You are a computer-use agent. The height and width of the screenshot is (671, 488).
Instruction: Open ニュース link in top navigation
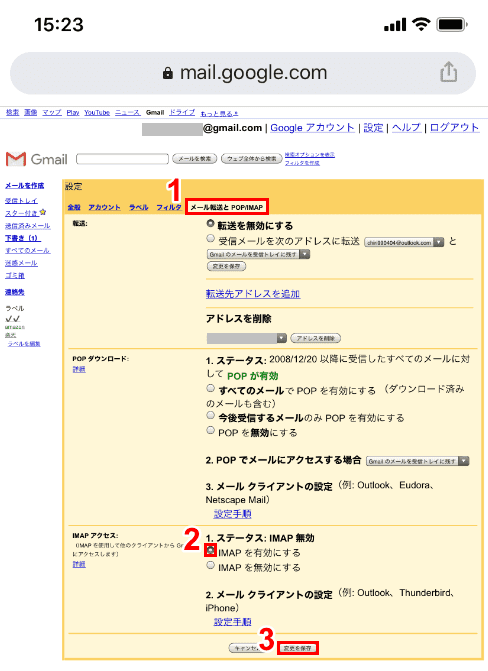click(x=128, y=113)
